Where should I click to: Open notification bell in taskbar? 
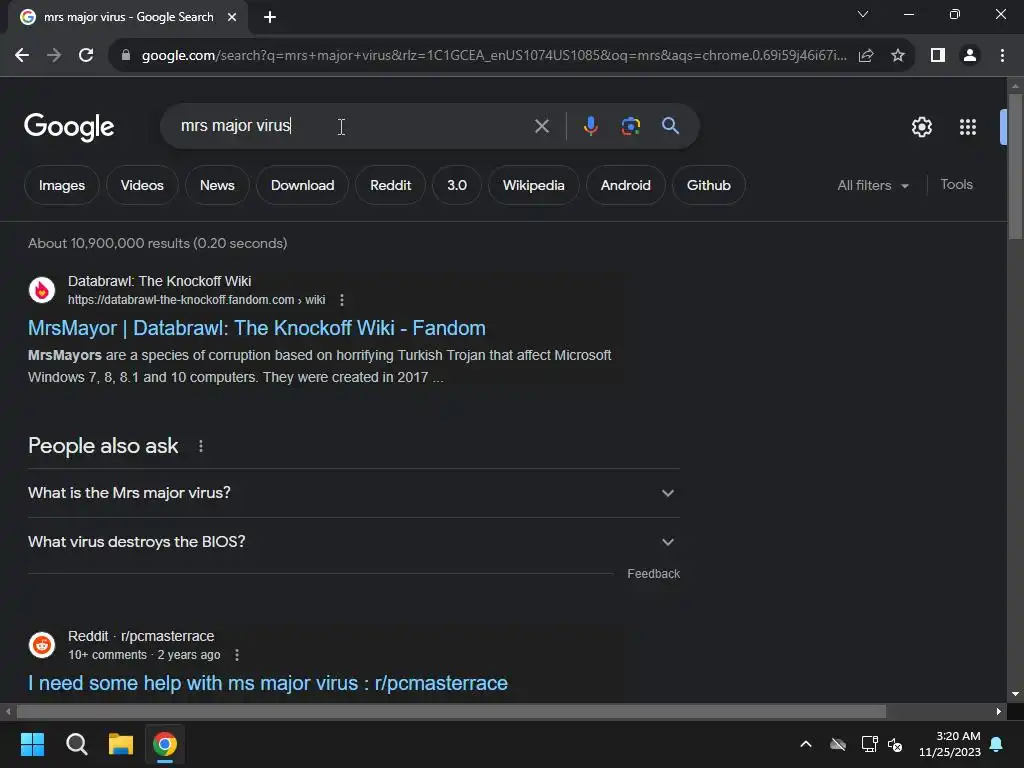(997, 744)
